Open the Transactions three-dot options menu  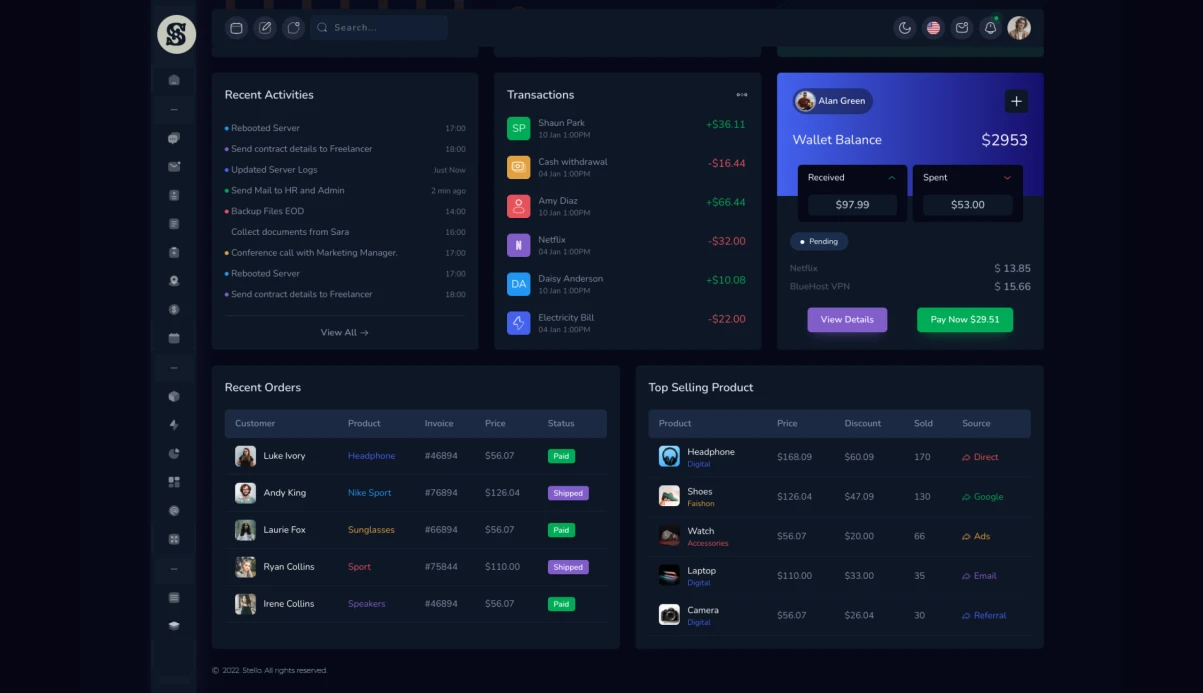pos(741,95)
